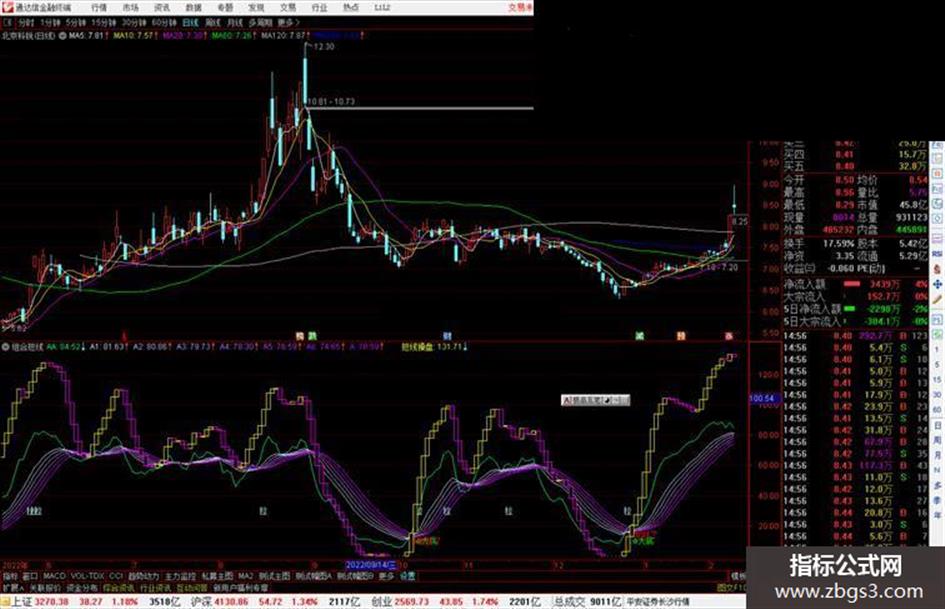Image resolution: width=945 pixels, height=609 pixels.
Task: Click the 通达信 app logo icon
Action: click(8, 7)
